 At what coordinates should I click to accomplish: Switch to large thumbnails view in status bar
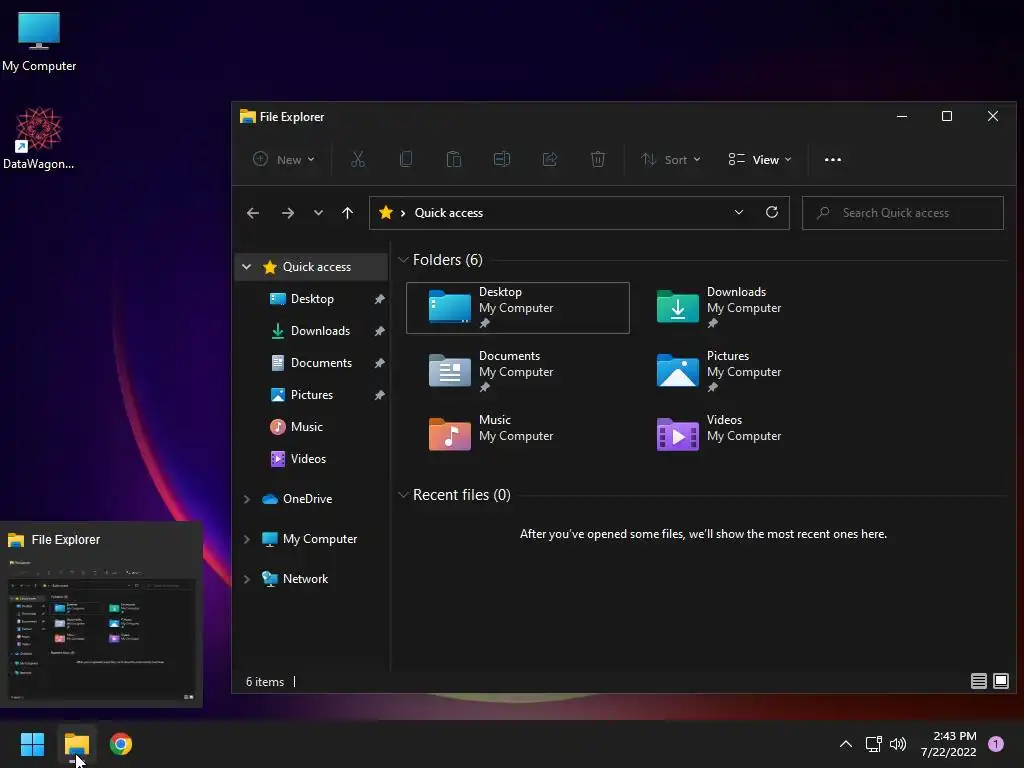[1000, 681]
